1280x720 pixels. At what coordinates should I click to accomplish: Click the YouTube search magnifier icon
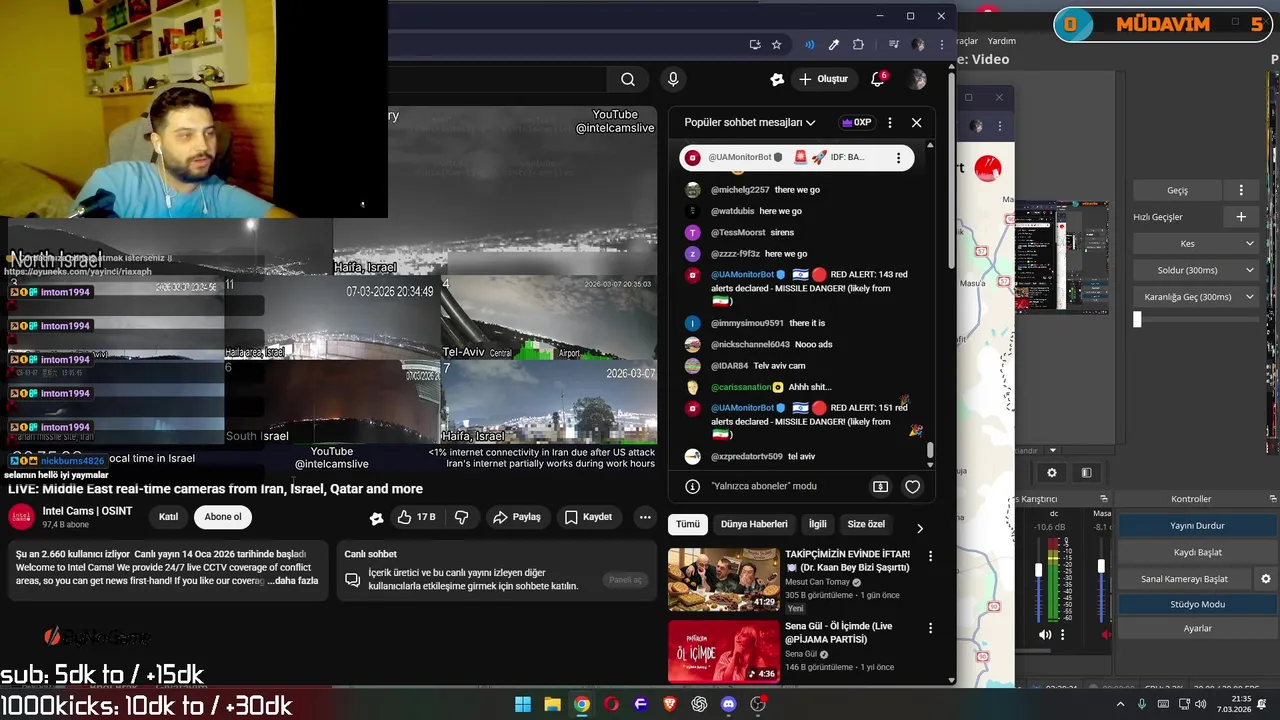(x=627, y=79)
